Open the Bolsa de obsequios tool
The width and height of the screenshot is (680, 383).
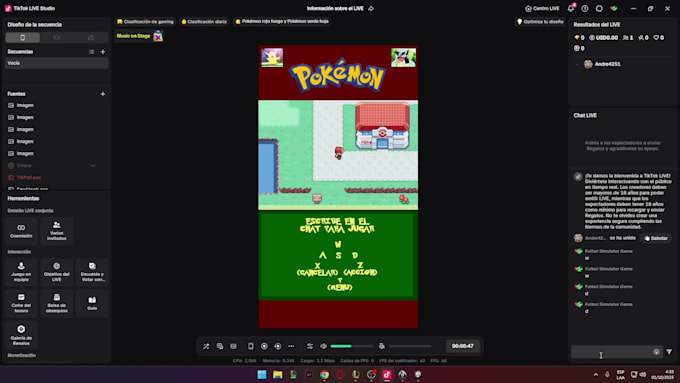[57, 303]
